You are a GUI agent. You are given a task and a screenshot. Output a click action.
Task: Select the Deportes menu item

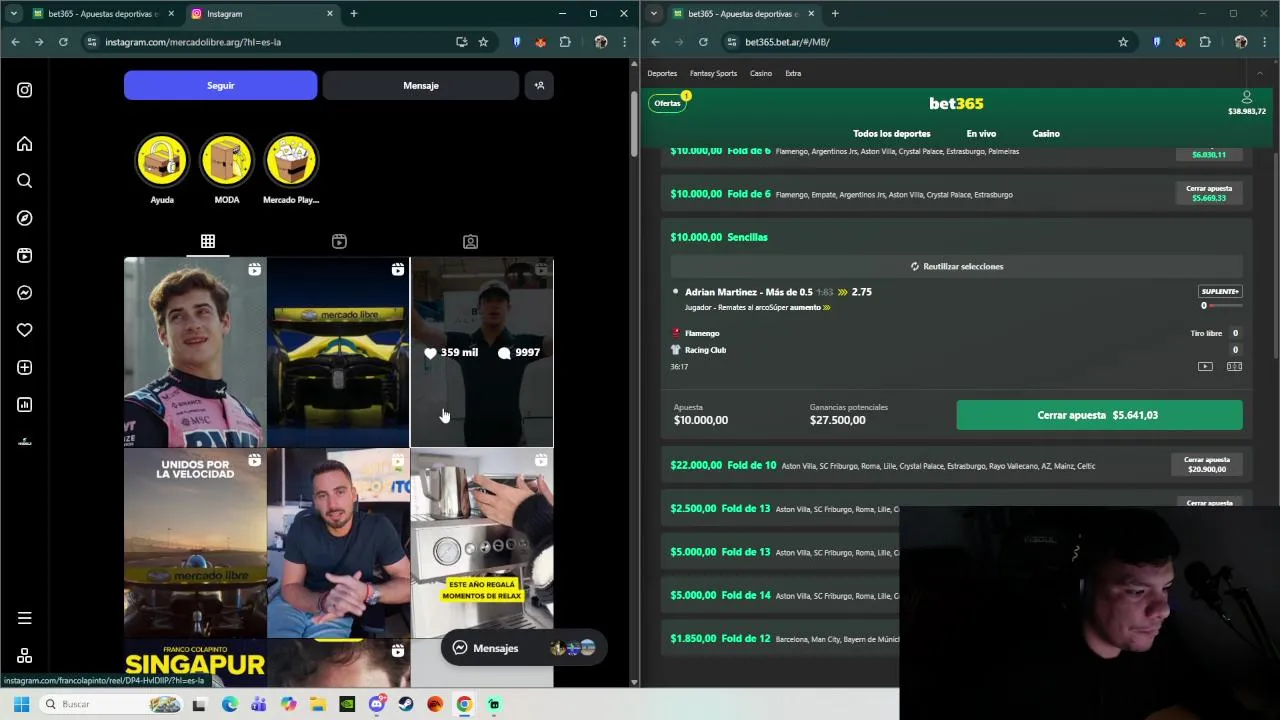(x=662, y=73)
